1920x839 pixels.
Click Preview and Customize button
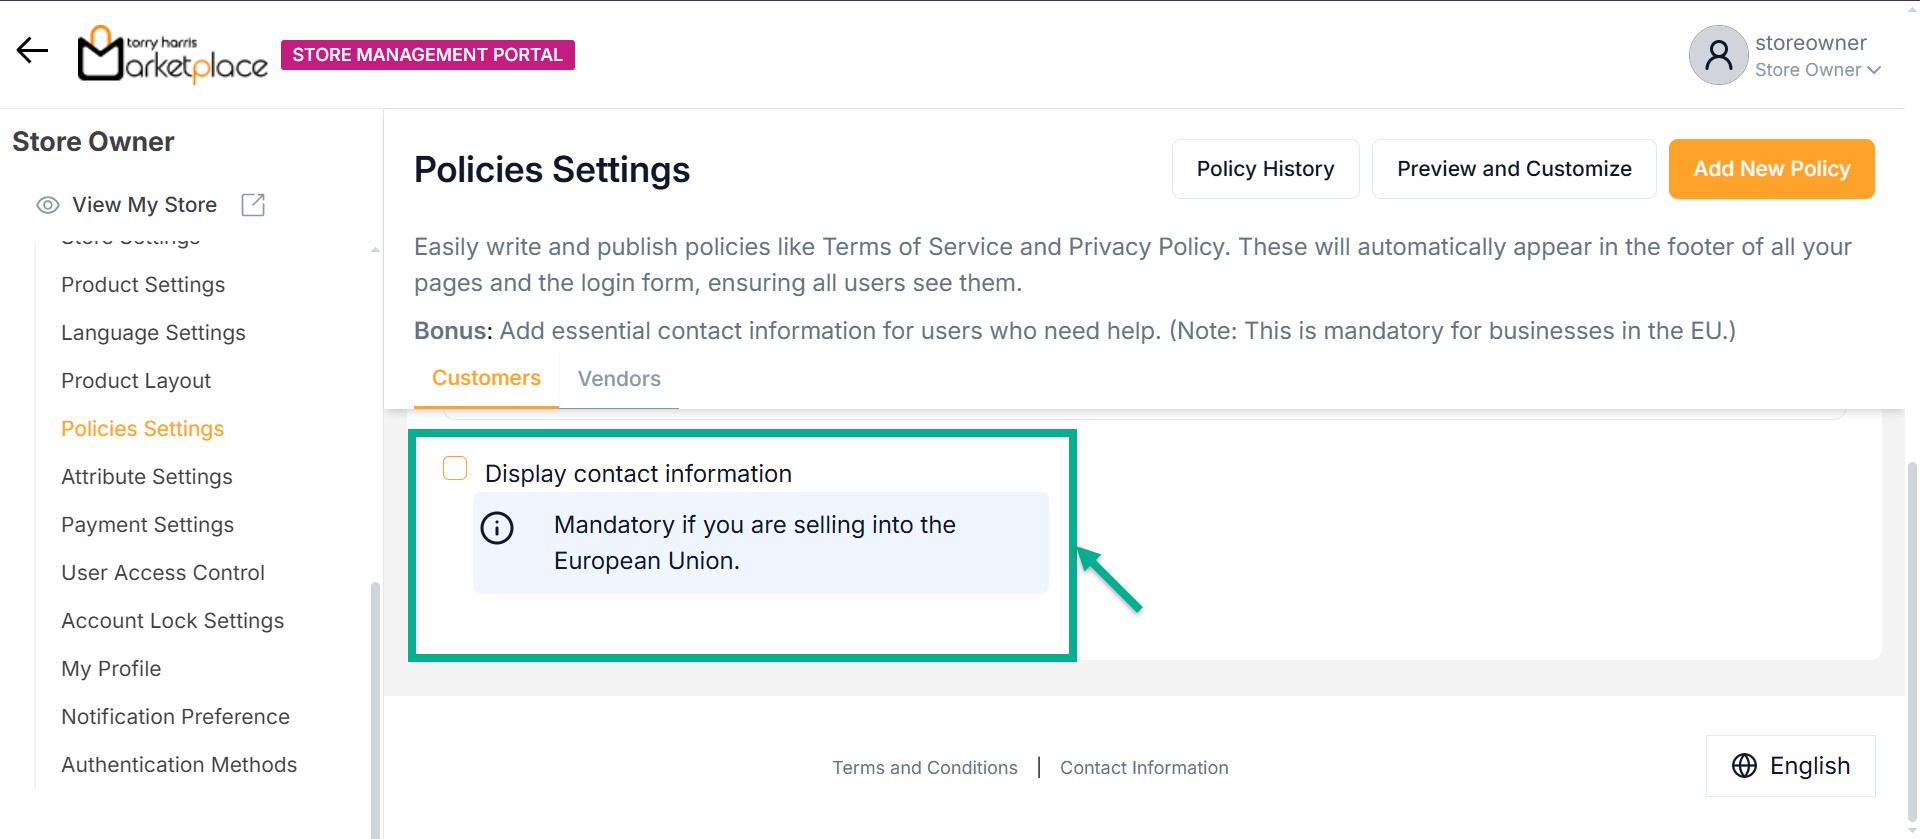click(1514, 169)
